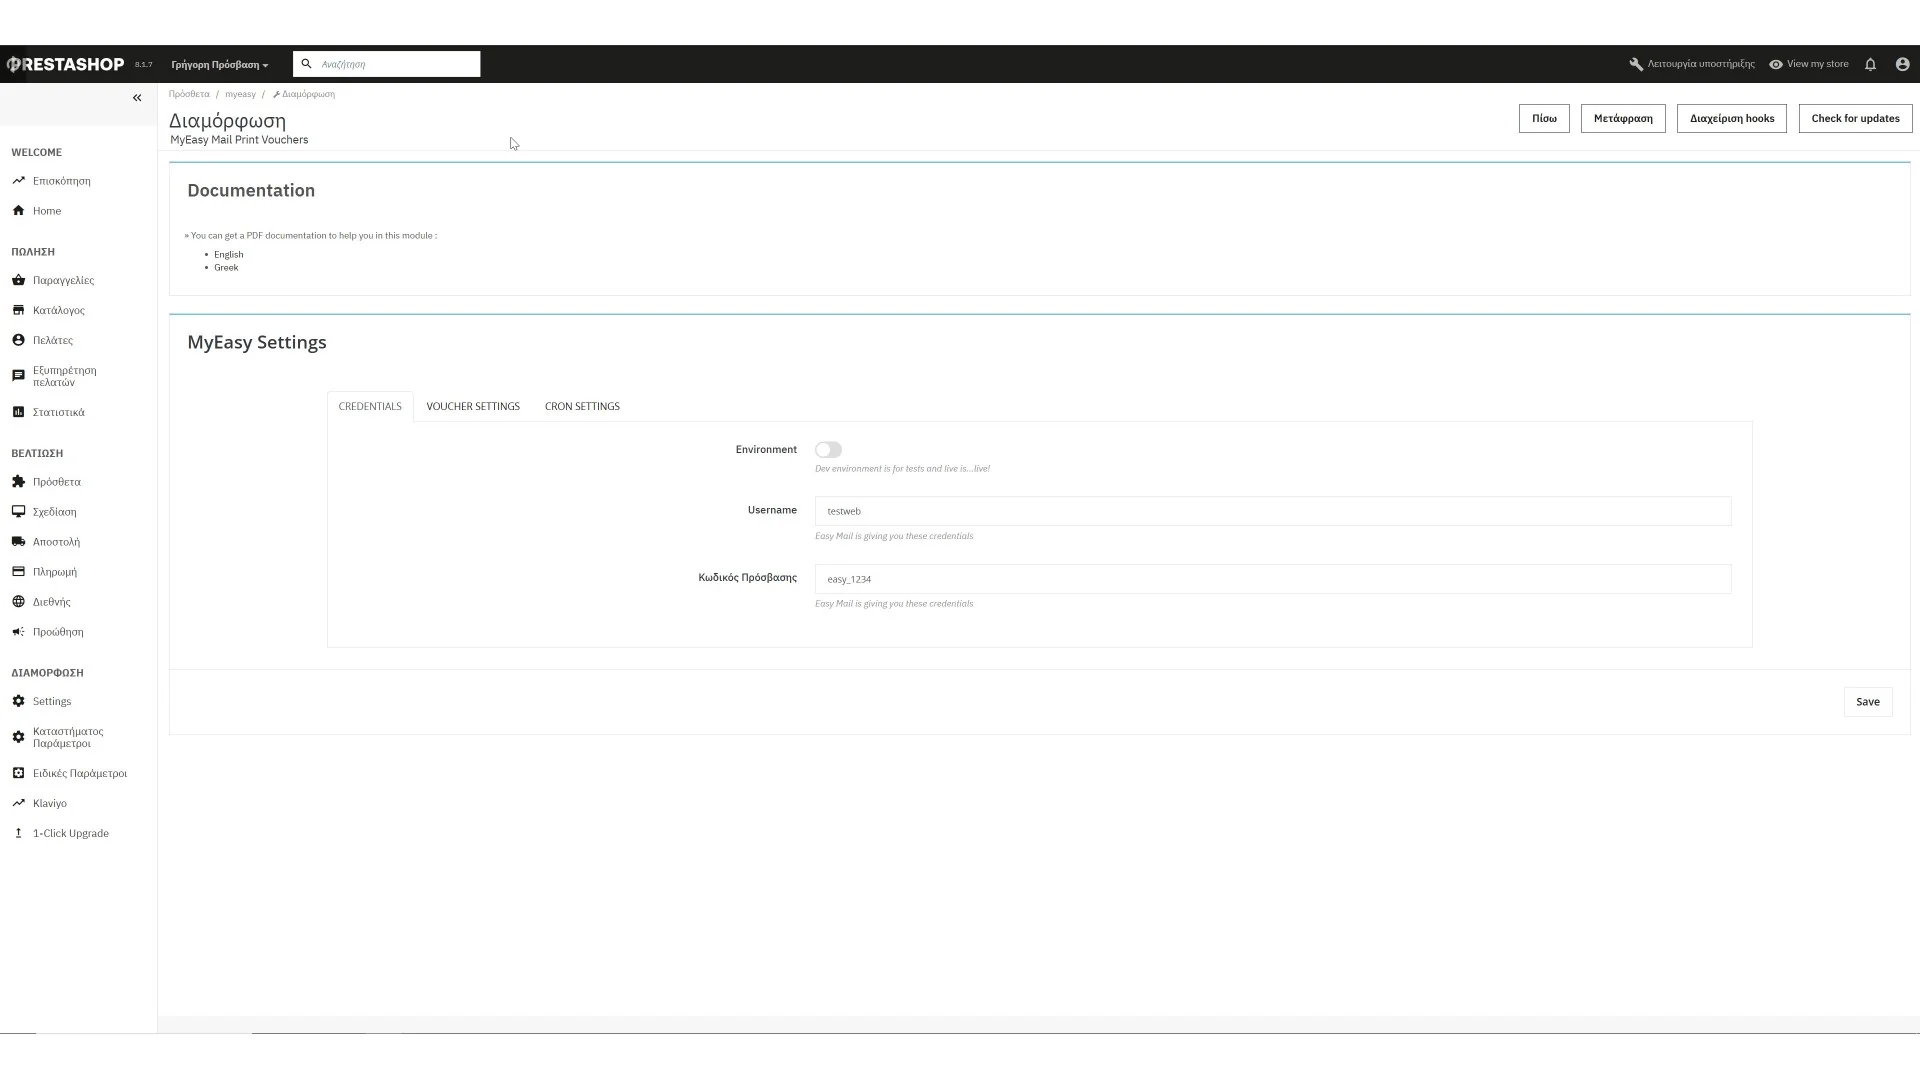The width and height of the screenshot is (1920, 1080).
Task: Click the Παραγγελίες basket icon in sidebar
Action: point(18,280)
